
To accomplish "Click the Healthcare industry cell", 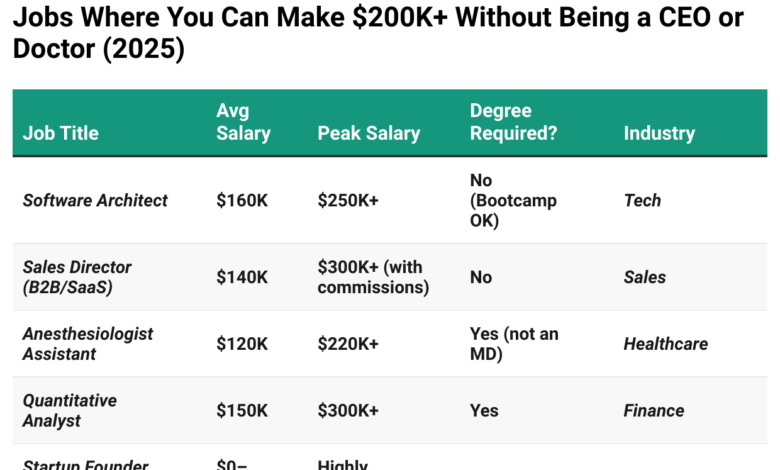I will (665, 344).
